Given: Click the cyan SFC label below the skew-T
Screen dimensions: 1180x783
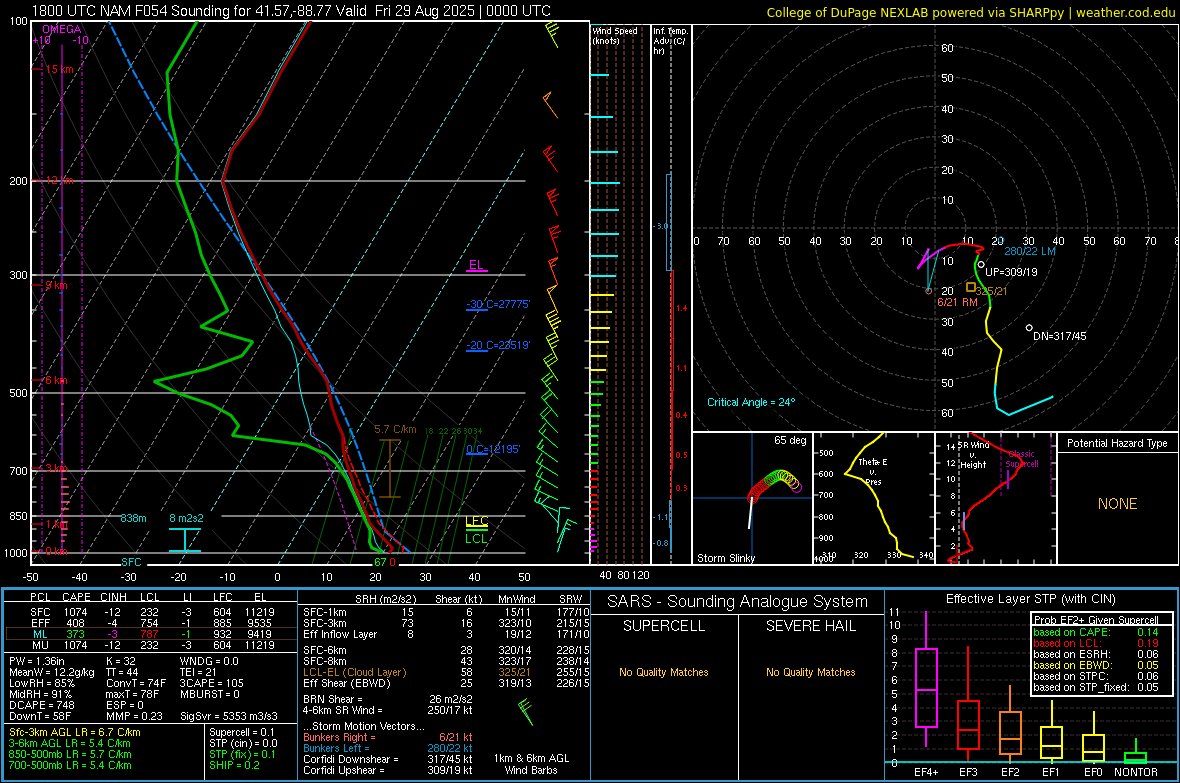Looking at the screenshot, I should pos(131,562).
